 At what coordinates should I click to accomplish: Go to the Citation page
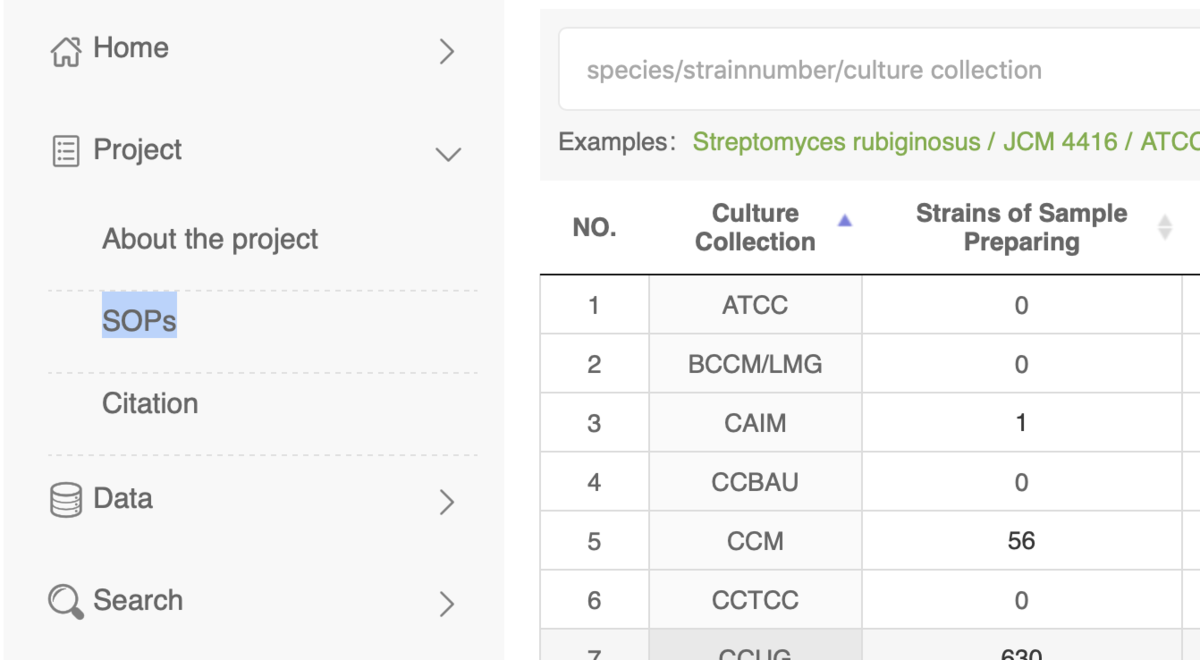pos(150,404)
